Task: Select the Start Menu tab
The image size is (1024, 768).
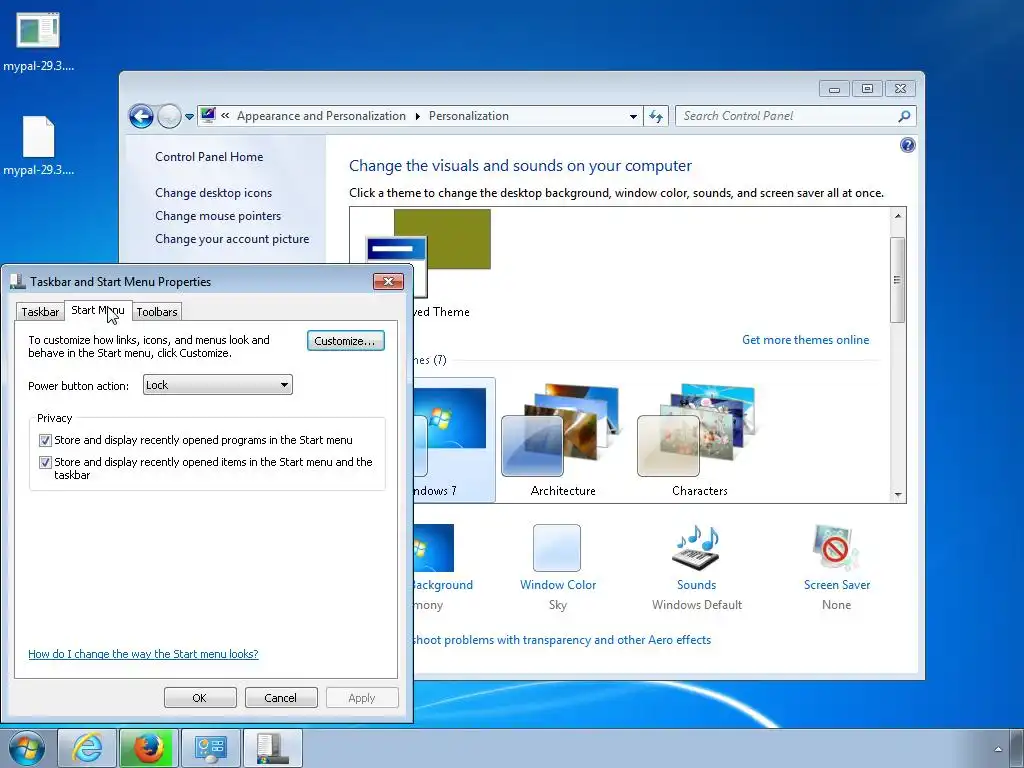Action: 98,310
